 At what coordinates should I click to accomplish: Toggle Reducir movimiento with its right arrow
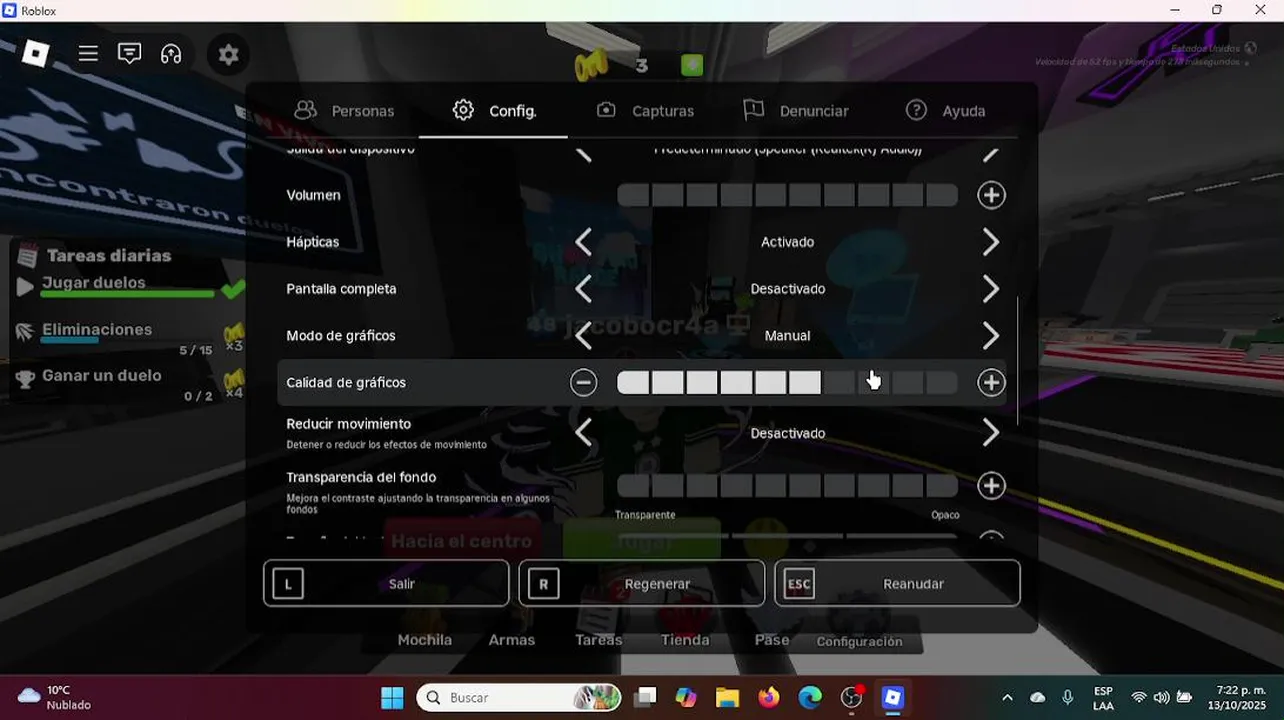(x=991, y=433)
